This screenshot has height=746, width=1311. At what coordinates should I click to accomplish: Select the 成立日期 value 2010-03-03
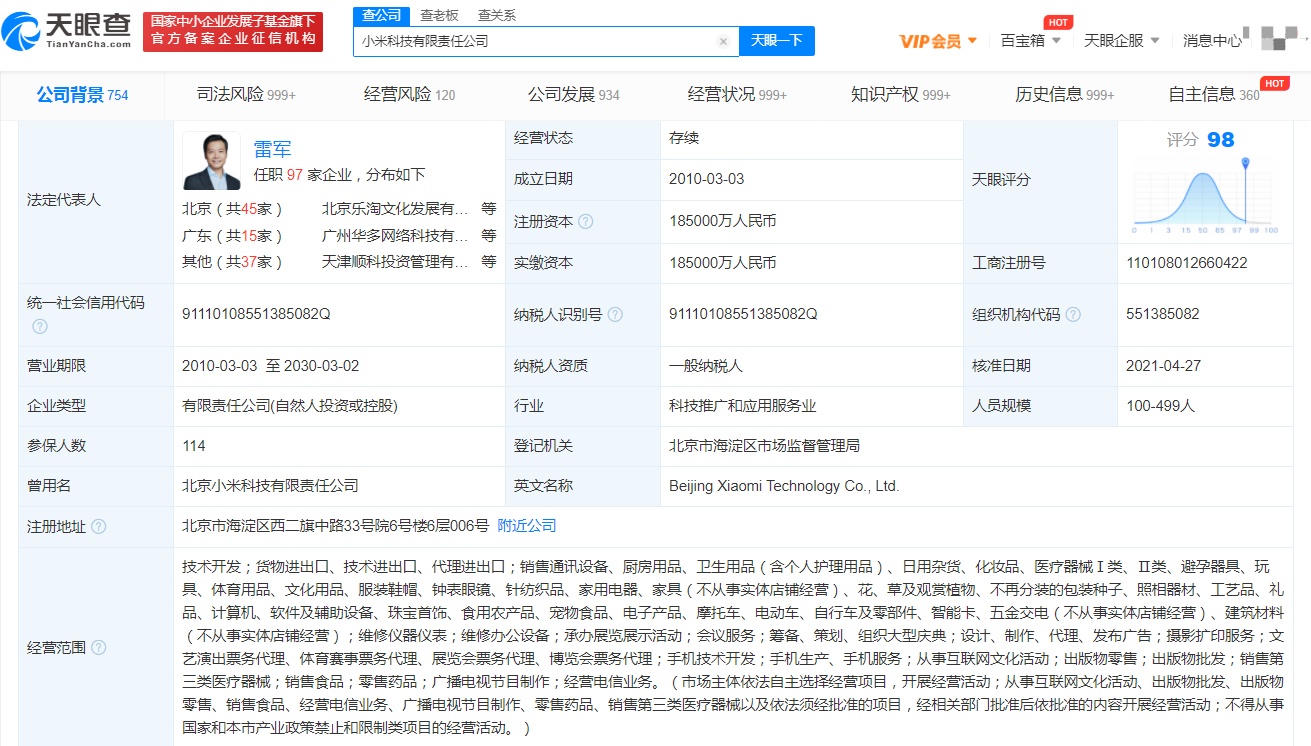pyautogui.click(x=707, y=179)
